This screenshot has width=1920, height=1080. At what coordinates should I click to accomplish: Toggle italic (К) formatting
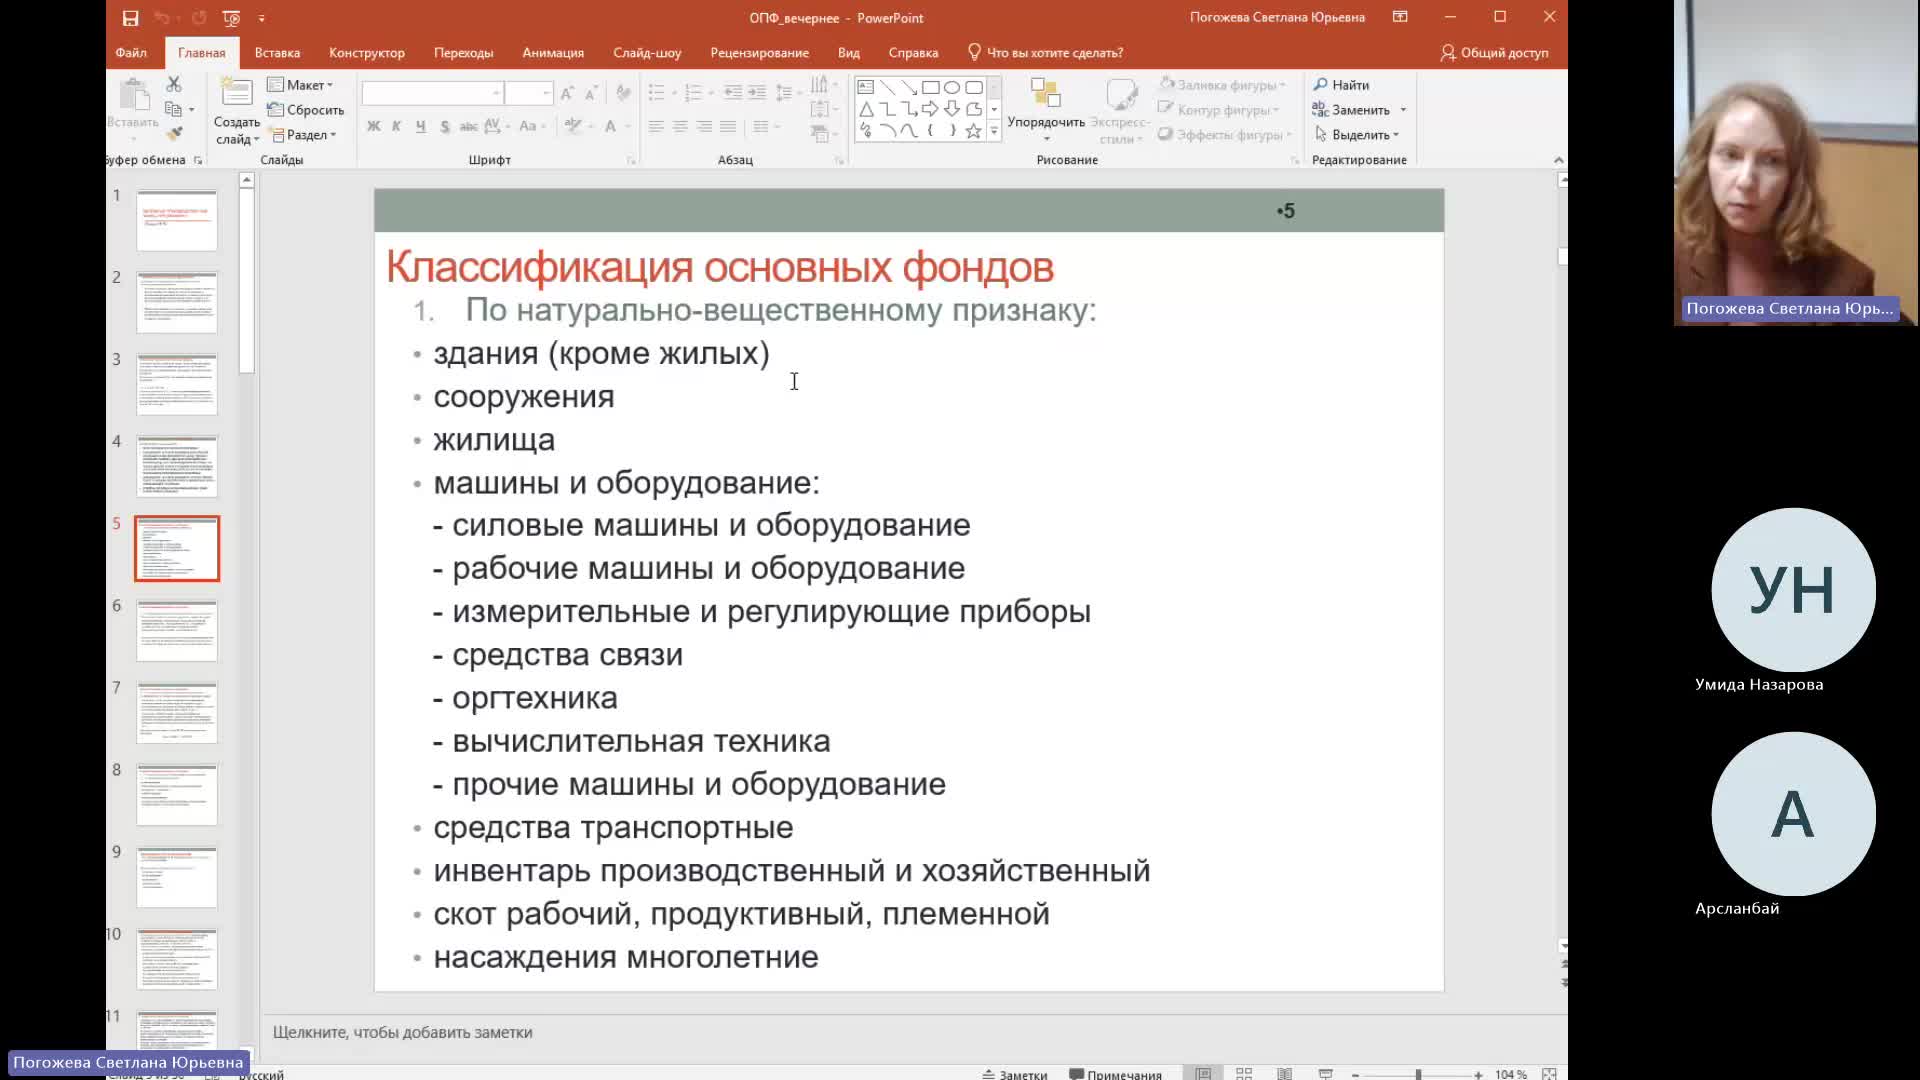pyautogui.click(x=397, y=126)
